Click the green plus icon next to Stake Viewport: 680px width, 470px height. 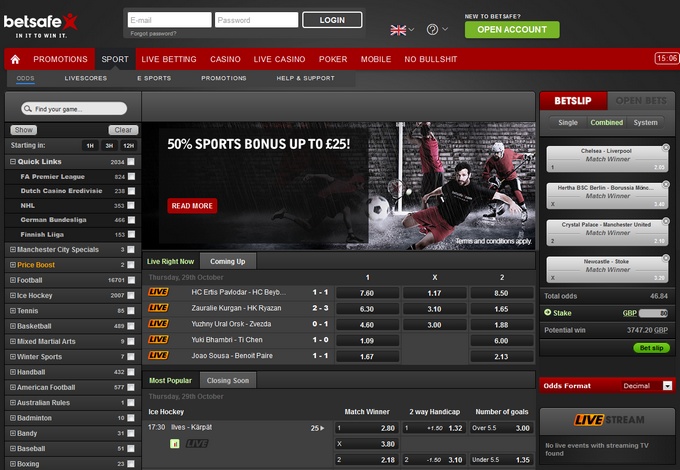tap(547, 313)
